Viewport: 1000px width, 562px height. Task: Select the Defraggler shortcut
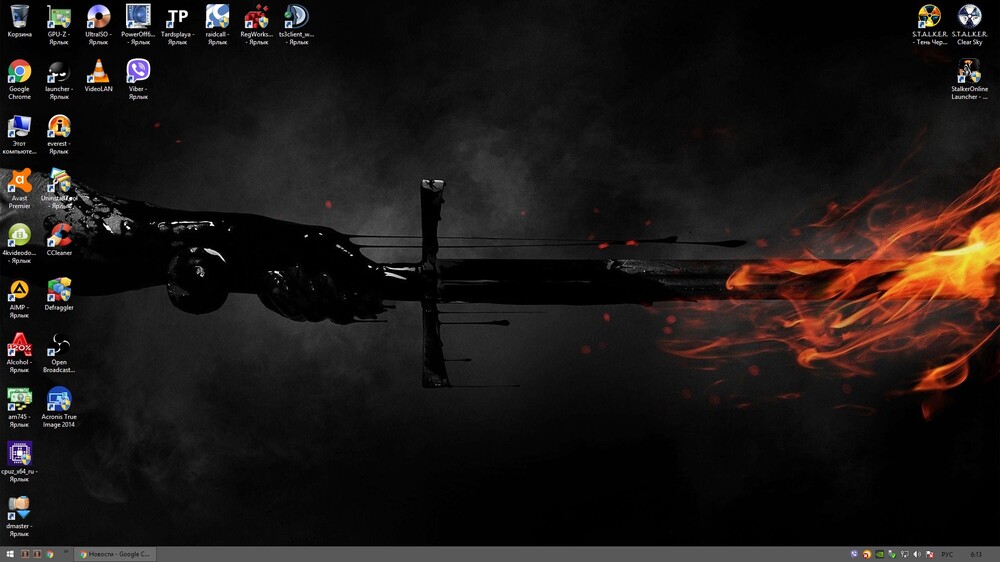click(59, 291)
